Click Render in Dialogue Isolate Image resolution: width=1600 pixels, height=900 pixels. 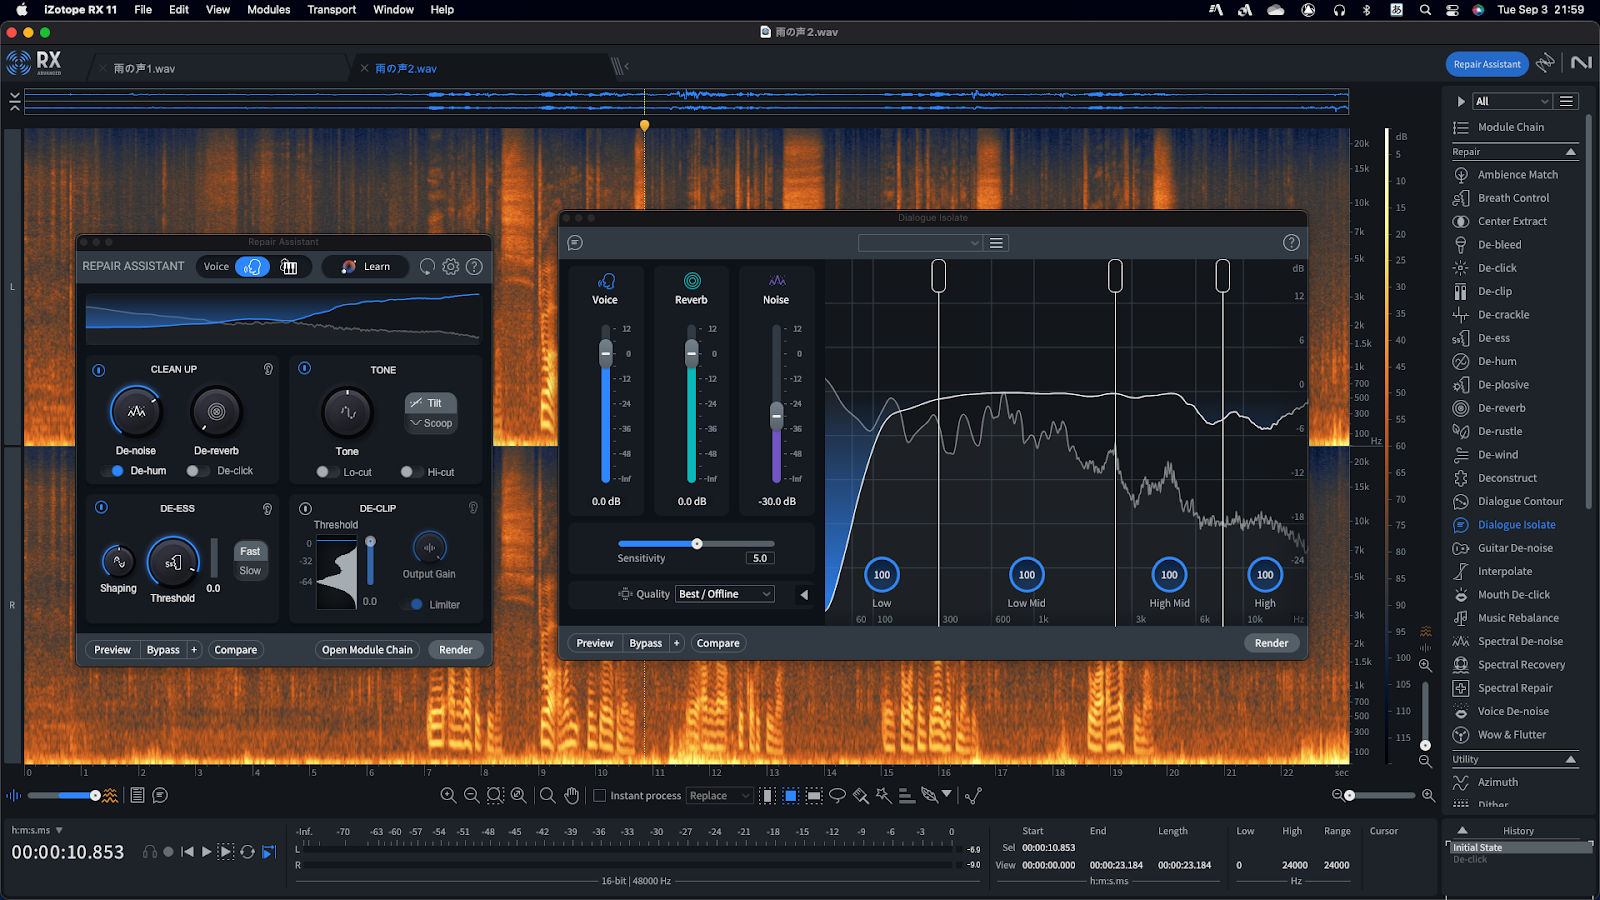click(x=1271, y=643)
